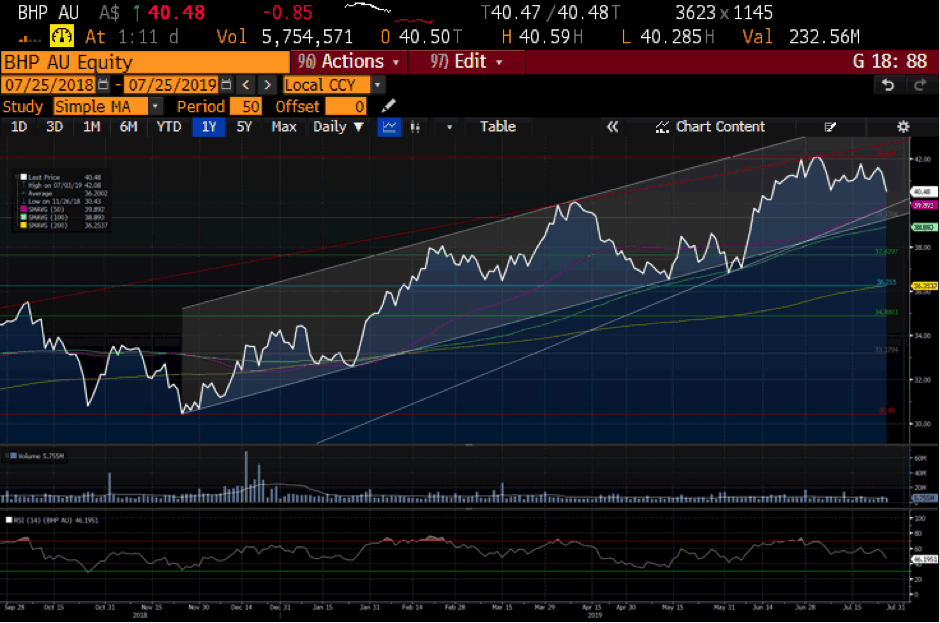Open the Simple MA study dropdown
Screen dimensions: 940x623
pyautogui.click(x=155, y=106)
